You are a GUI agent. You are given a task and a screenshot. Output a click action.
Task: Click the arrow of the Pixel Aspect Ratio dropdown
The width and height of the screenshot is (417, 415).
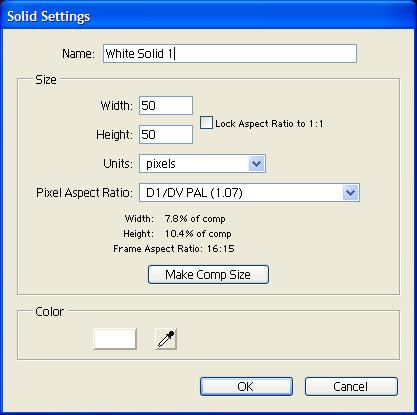[x=351, y=193]
